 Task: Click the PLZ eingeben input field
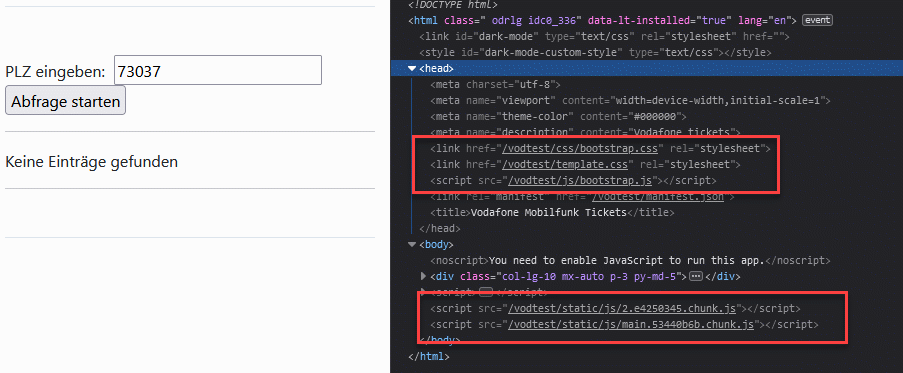point(218,70)
